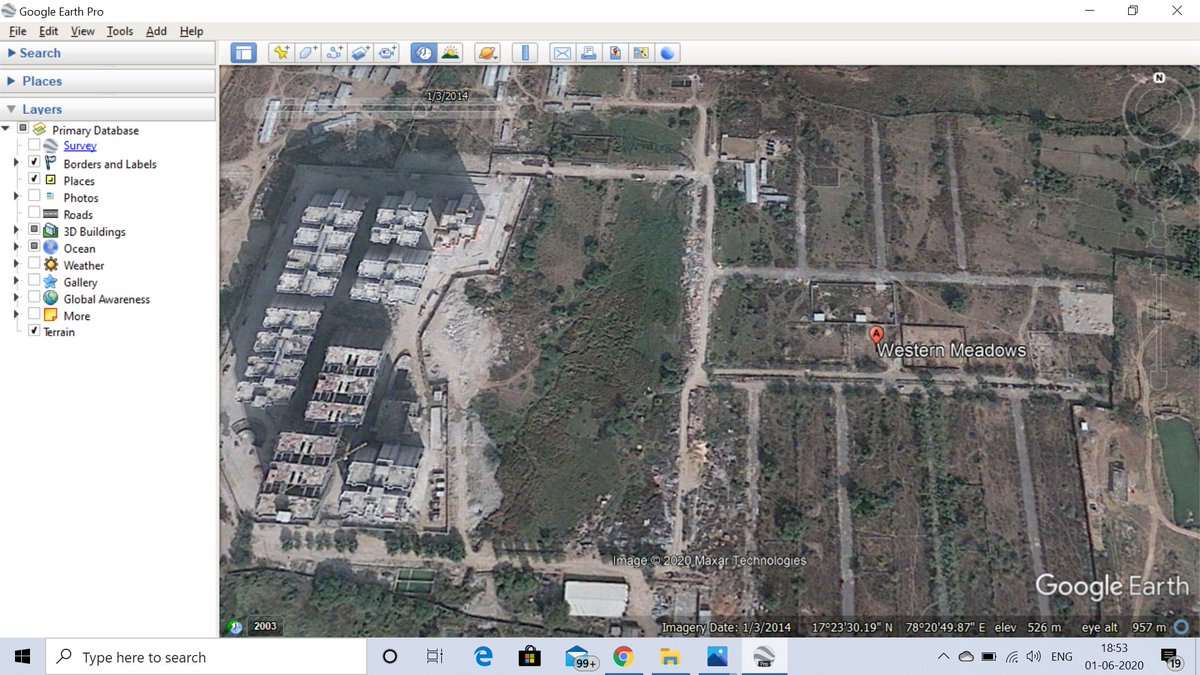Click the red A placemark marker
This screenshot has width=1200, height=675.
tap(877, 335)
